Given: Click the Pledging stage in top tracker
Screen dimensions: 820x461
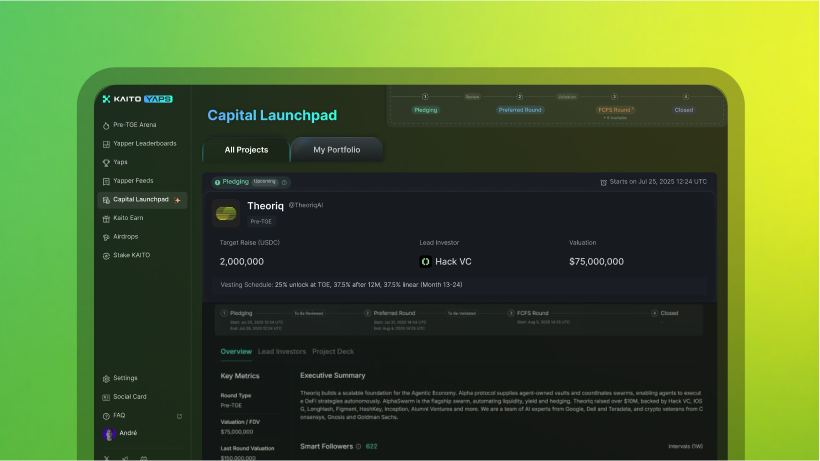Looking at the screenshot, I should point(426,110).
